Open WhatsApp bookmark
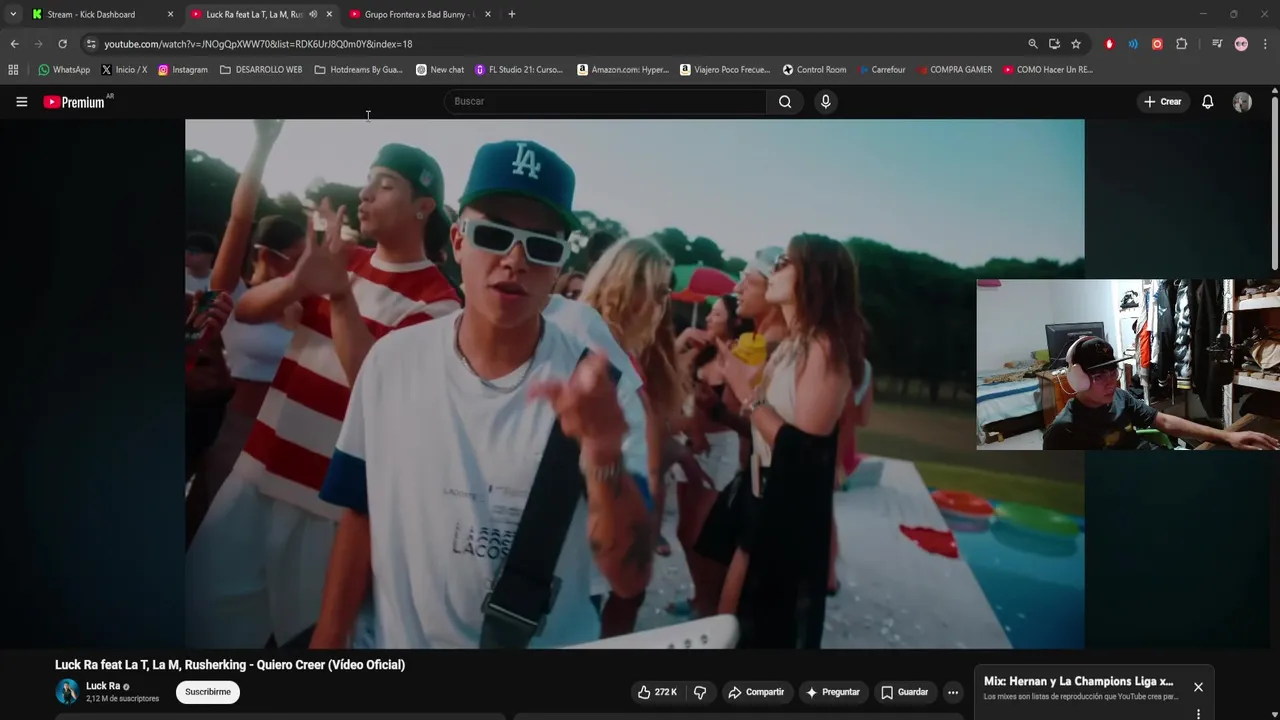 [64, 70]
